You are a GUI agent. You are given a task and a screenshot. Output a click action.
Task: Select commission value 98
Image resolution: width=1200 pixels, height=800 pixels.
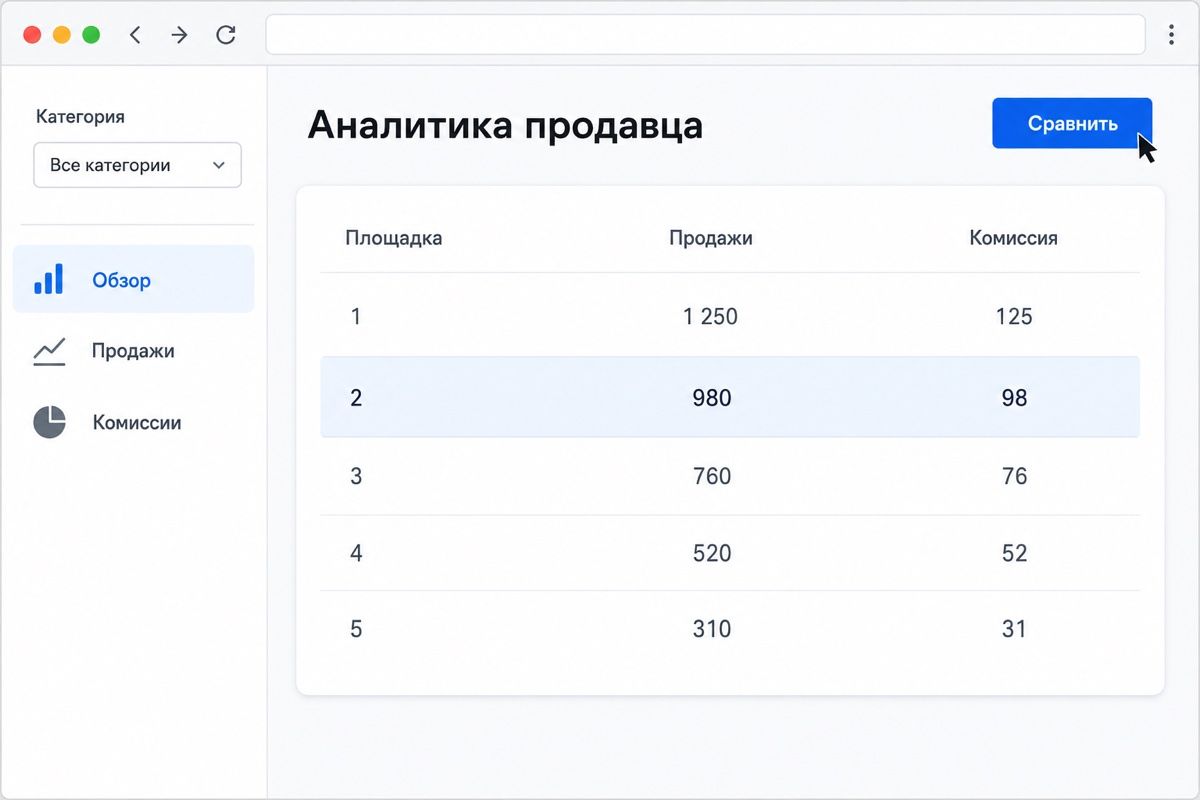coord(1014,398)
